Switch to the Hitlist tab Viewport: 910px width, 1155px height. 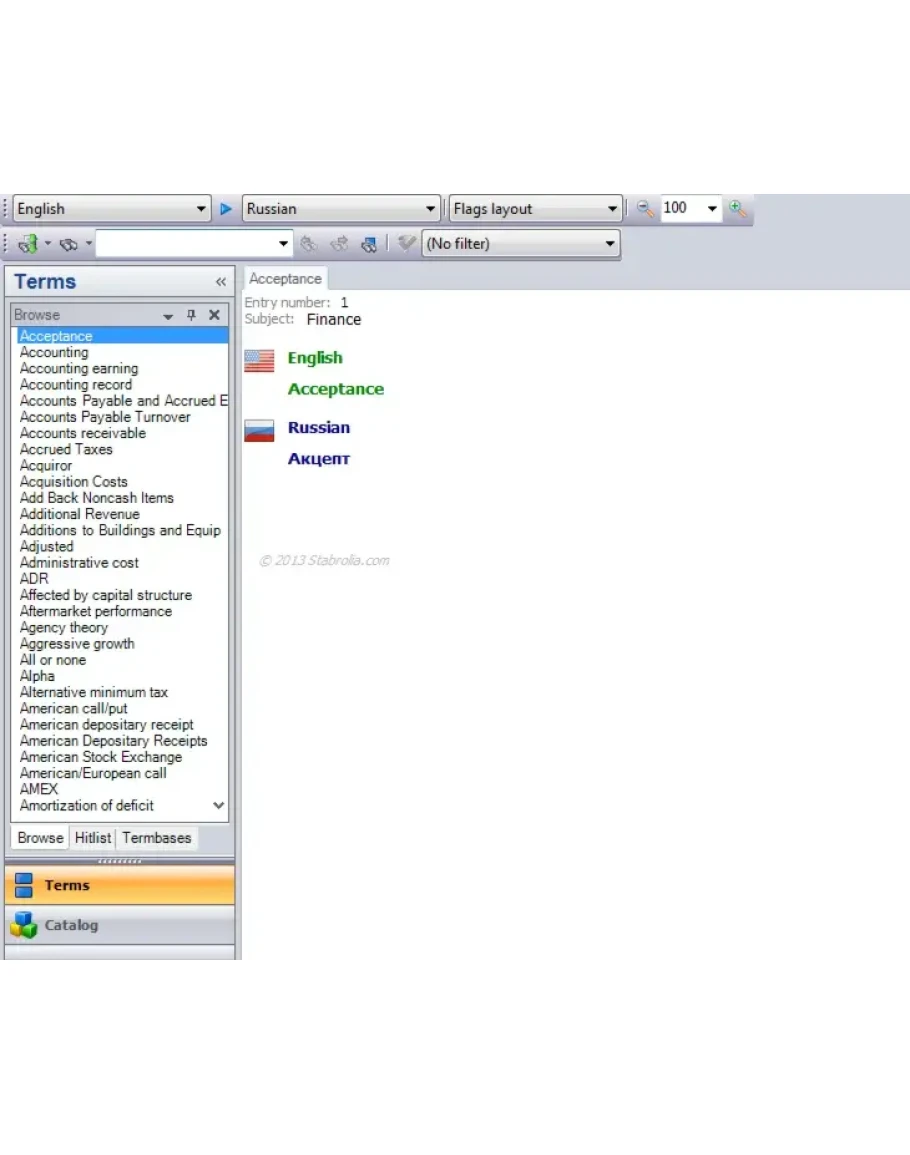93,838
